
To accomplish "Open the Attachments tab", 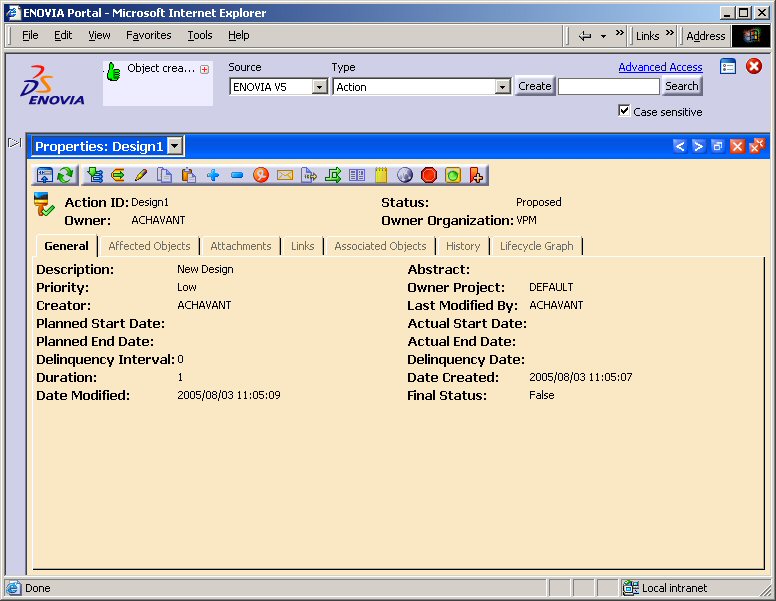I will tap(241, 246).
